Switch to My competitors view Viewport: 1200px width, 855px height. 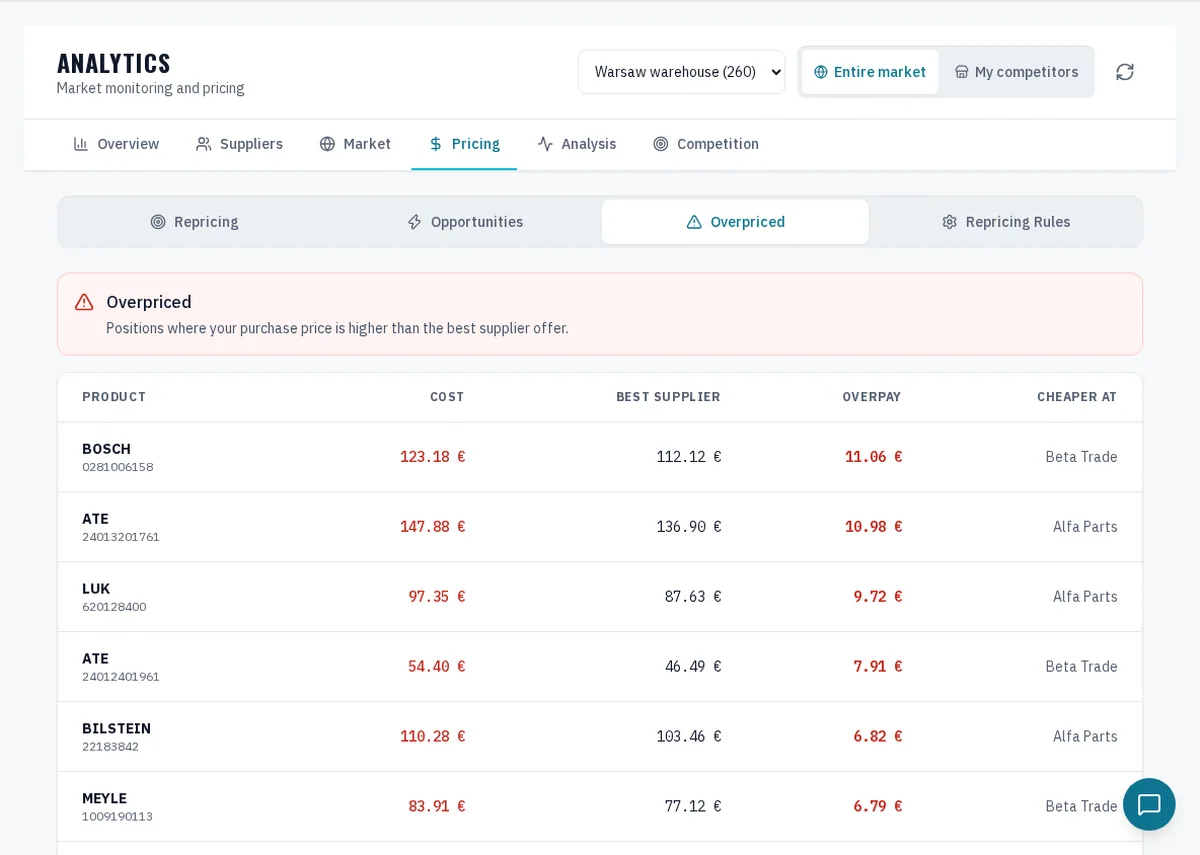pyautogui.click(x=1016, y=72)
